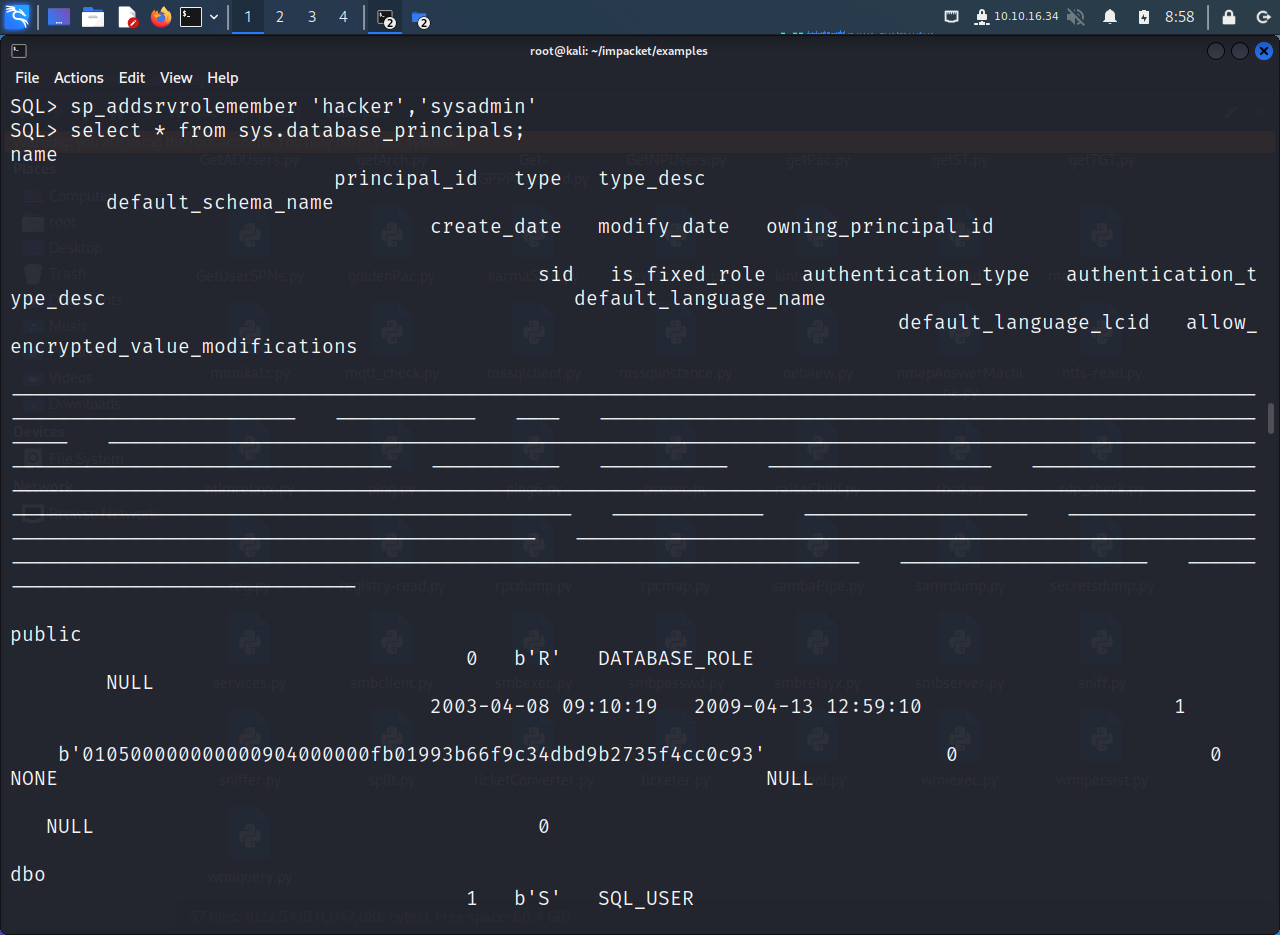Click the show desktop panel icon
Image resolution: width=1280 pixels, height=935 pixels.
(x=59, y=17)
